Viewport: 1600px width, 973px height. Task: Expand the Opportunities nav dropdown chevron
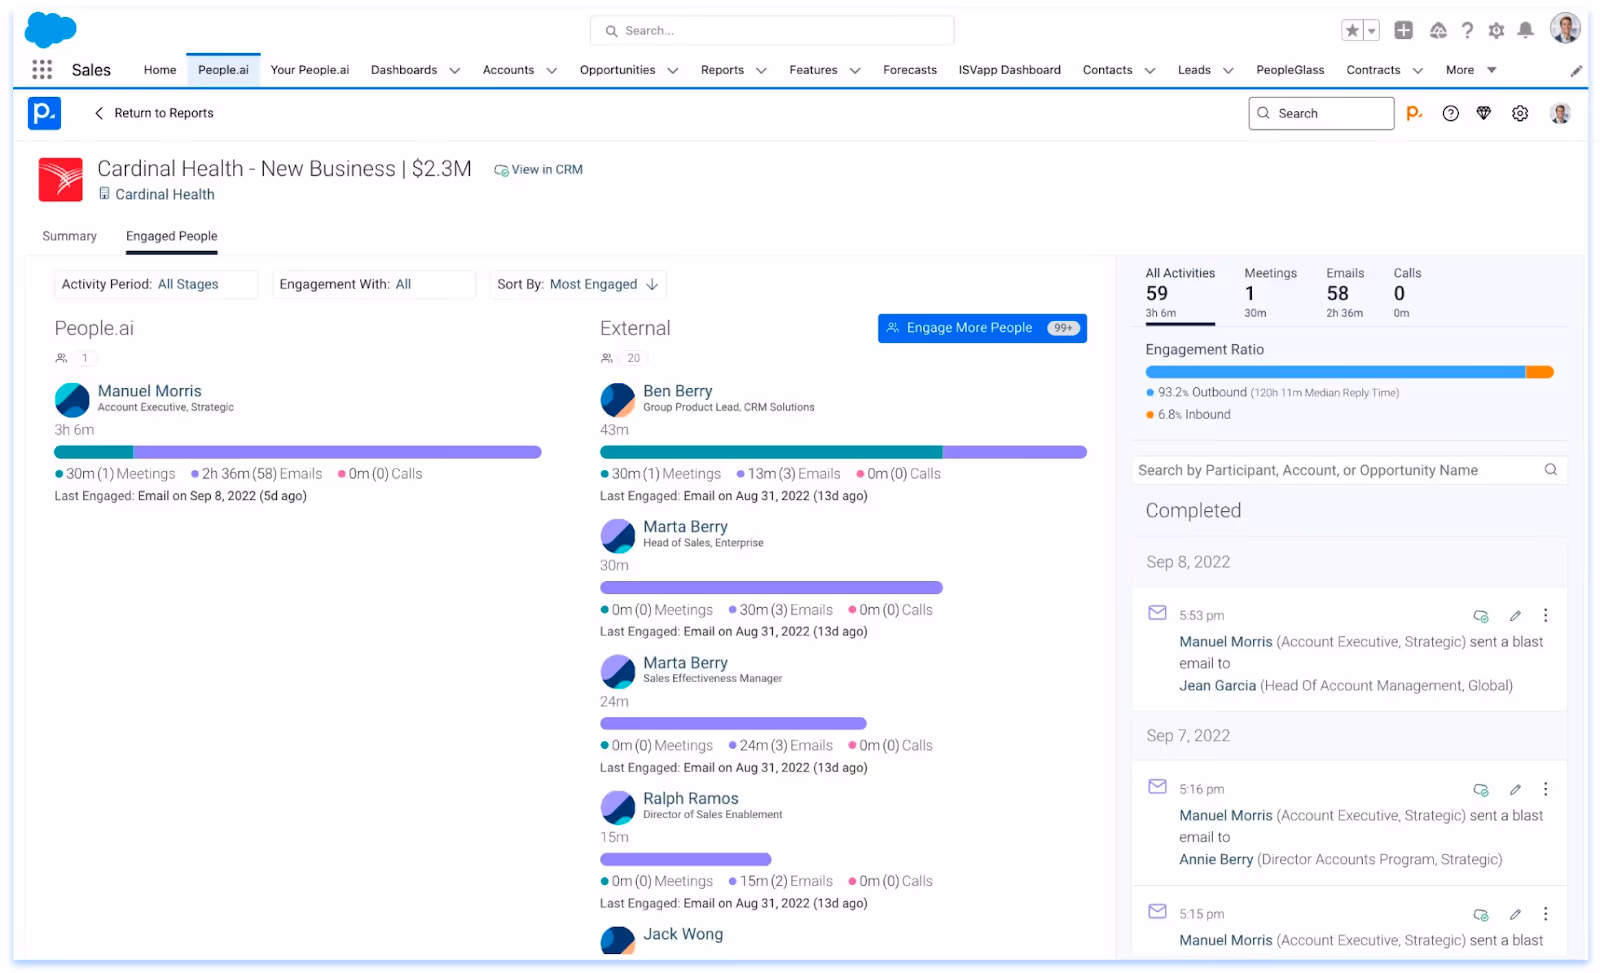673,71
